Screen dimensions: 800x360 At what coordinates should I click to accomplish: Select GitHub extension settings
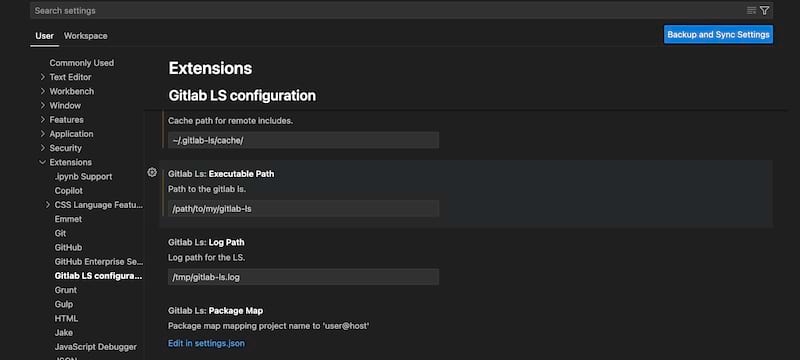pos(68,247)
